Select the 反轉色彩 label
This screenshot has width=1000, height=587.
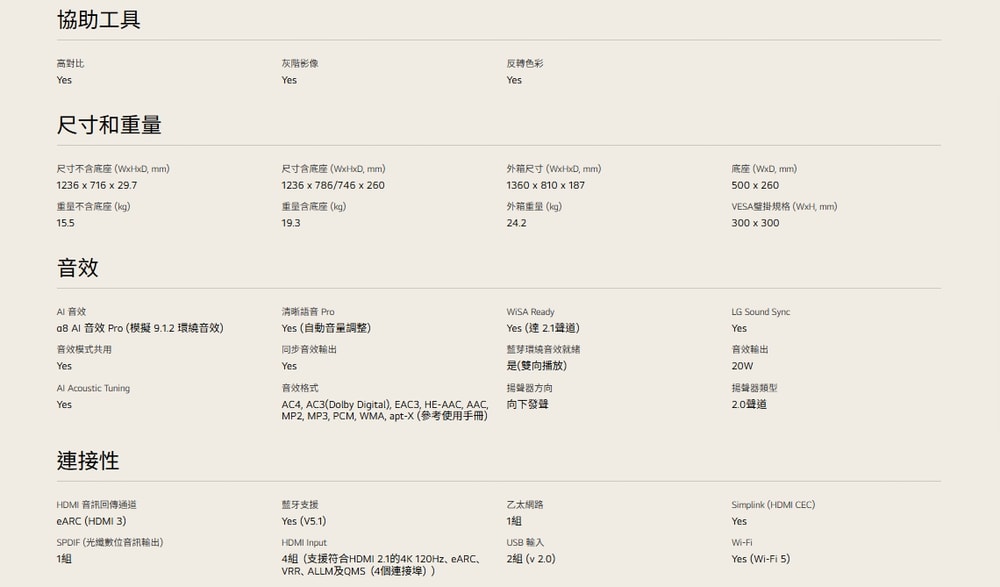525,64
